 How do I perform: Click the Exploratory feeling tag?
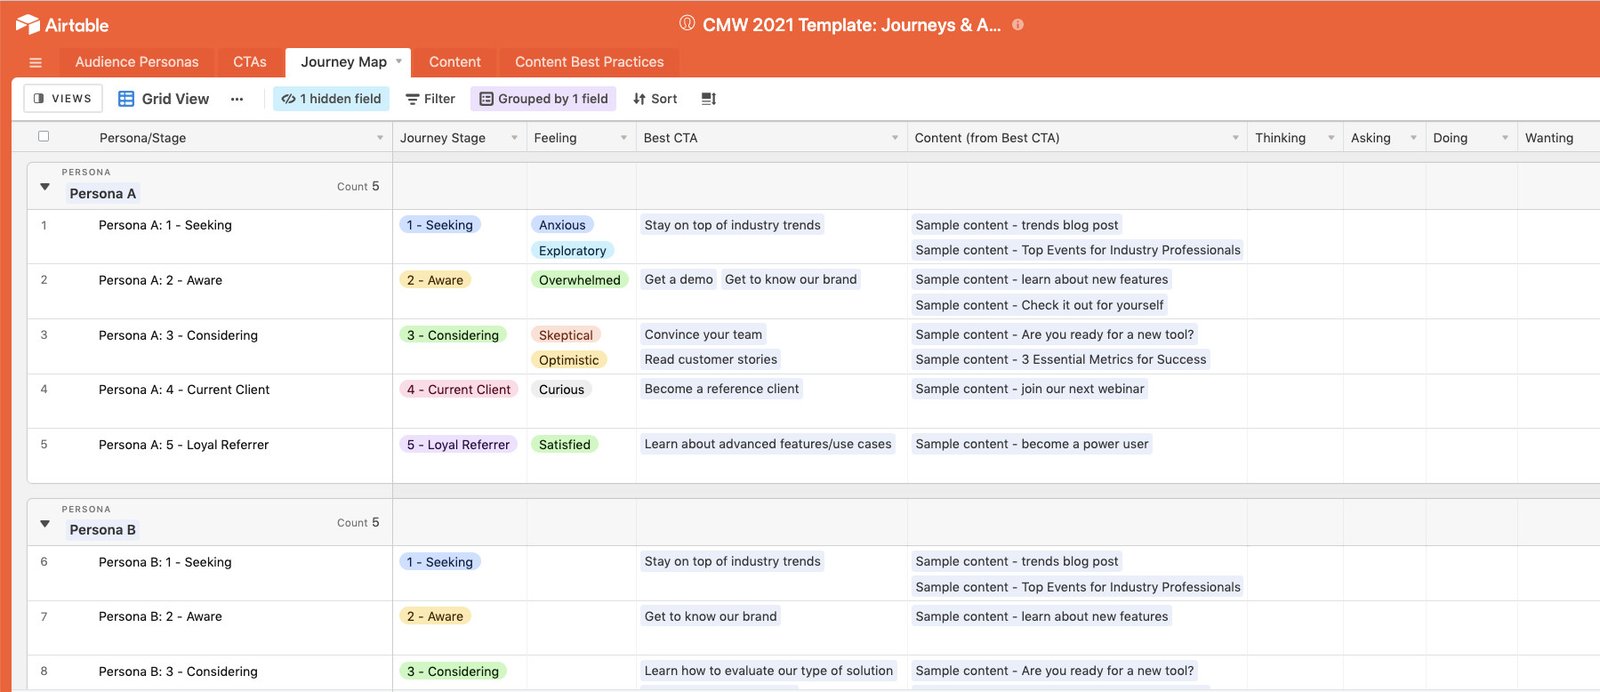[572, 251]
